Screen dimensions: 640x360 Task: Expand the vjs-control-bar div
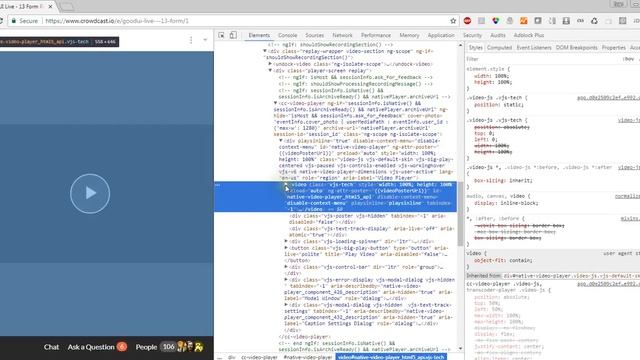(286, 267)
